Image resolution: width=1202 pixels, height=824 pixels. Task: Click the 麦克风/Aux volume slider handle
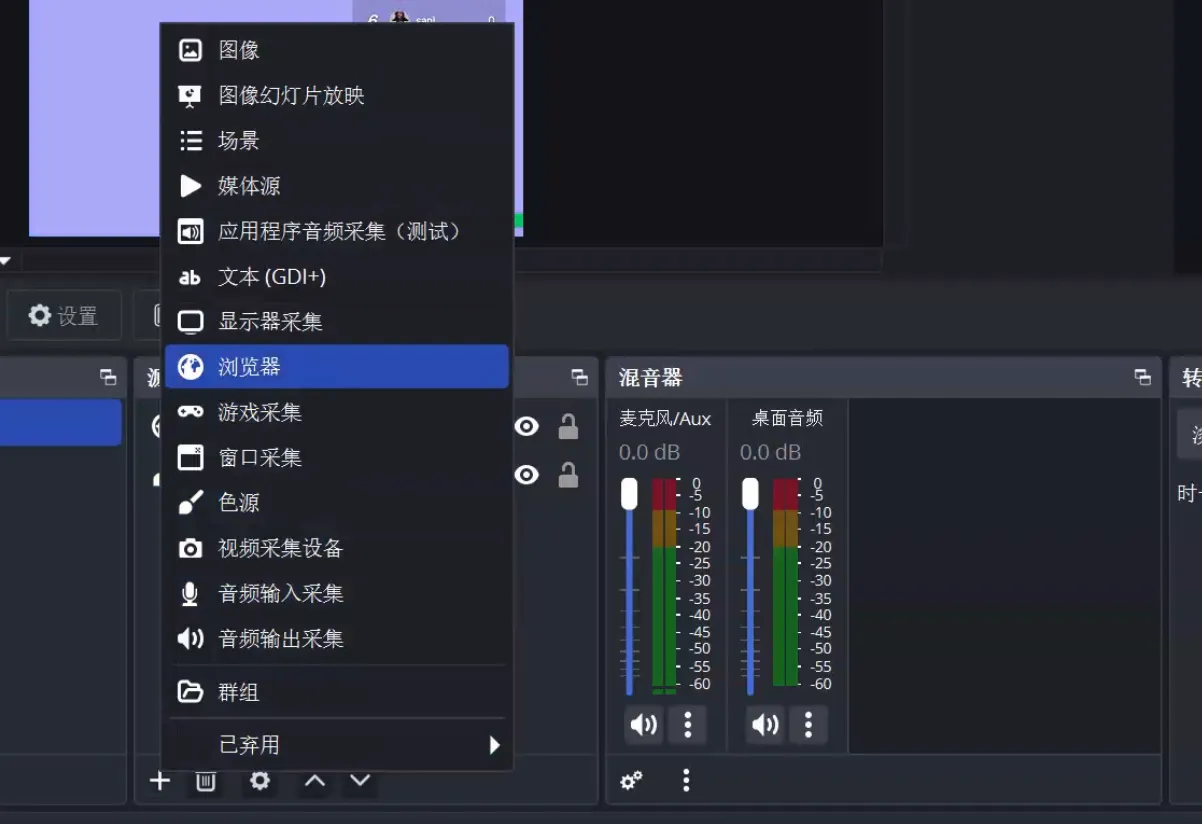point(629,493)
